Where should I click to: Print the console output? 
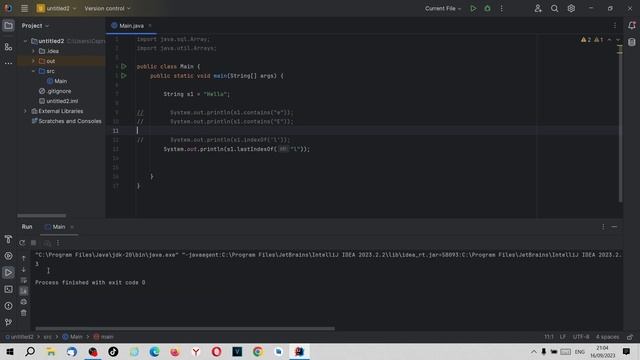24,302
